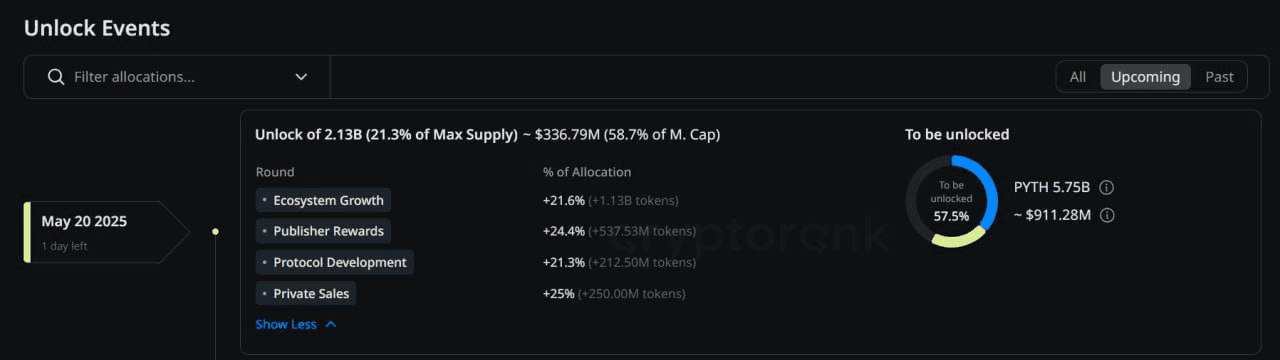This screenshot has height=360, width=1280.
Task: Click the Private Sales round tag
Action: [306, 293]
